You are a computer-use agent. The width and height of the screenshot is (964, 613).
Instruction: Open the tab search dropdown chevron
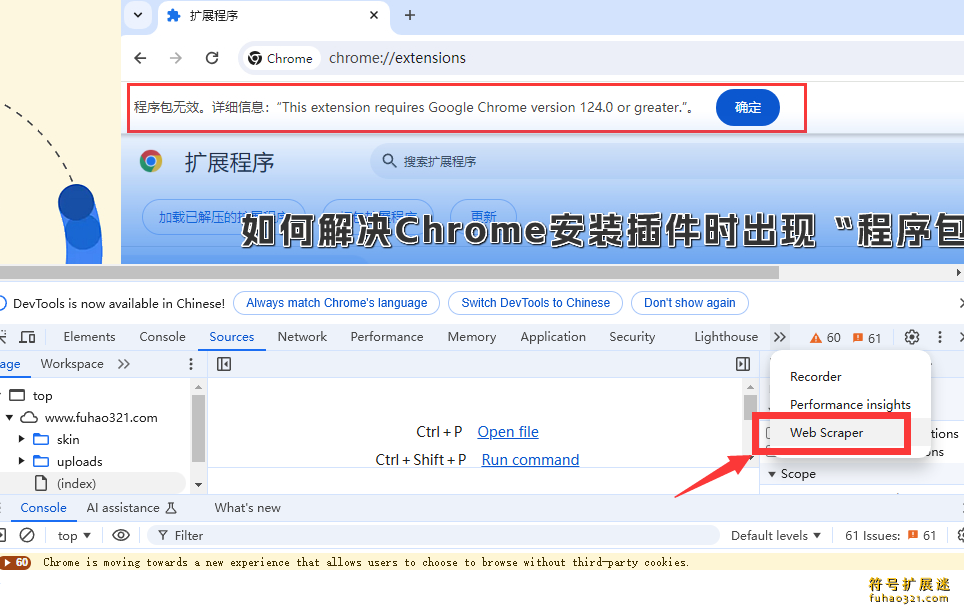pos(138,15)
